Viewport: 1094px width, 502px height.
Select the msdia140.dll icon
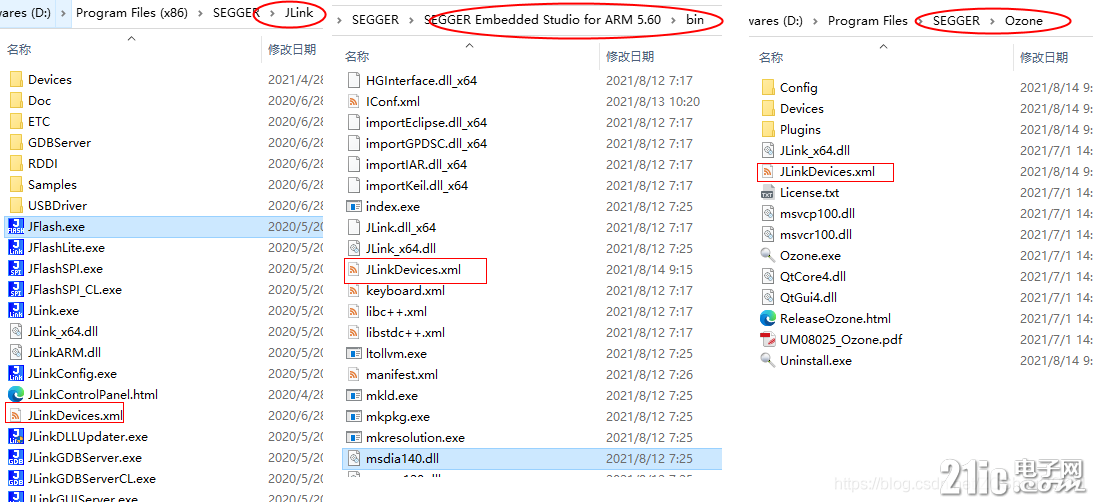354,459
